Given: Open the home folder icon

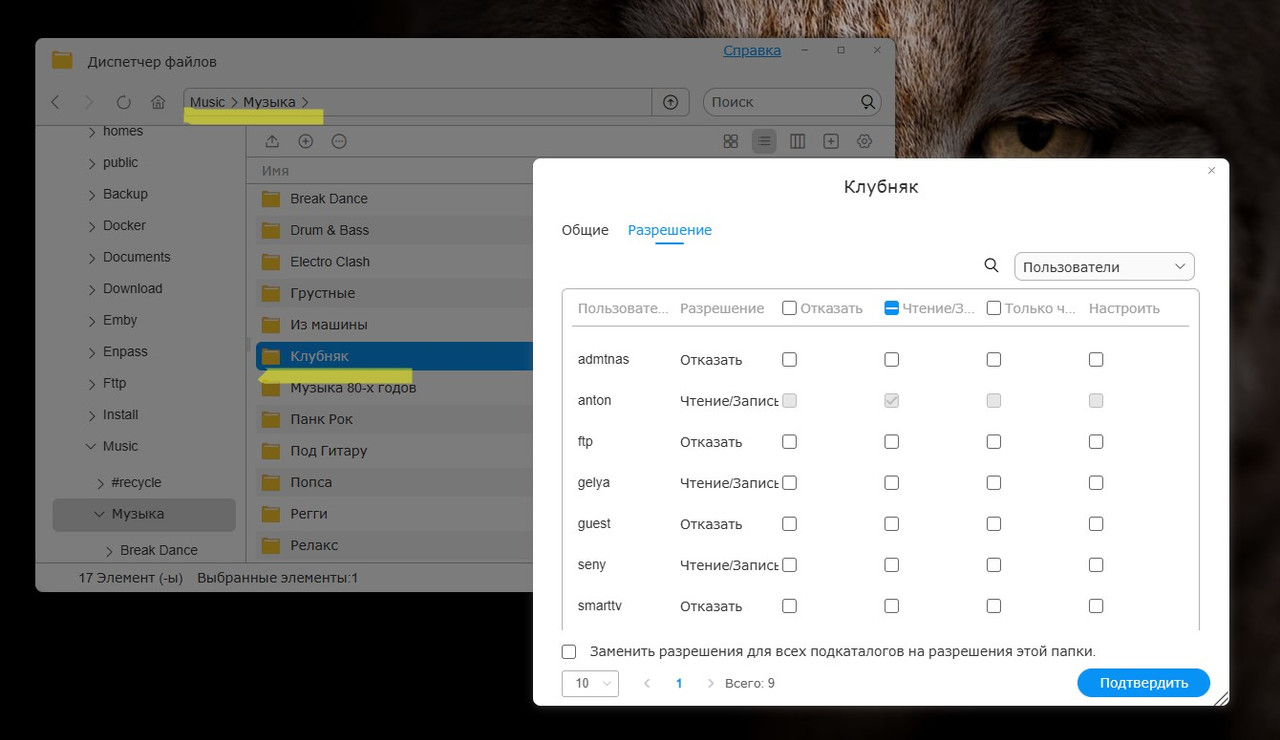Looking at the screenshot, I should point(158,102).
